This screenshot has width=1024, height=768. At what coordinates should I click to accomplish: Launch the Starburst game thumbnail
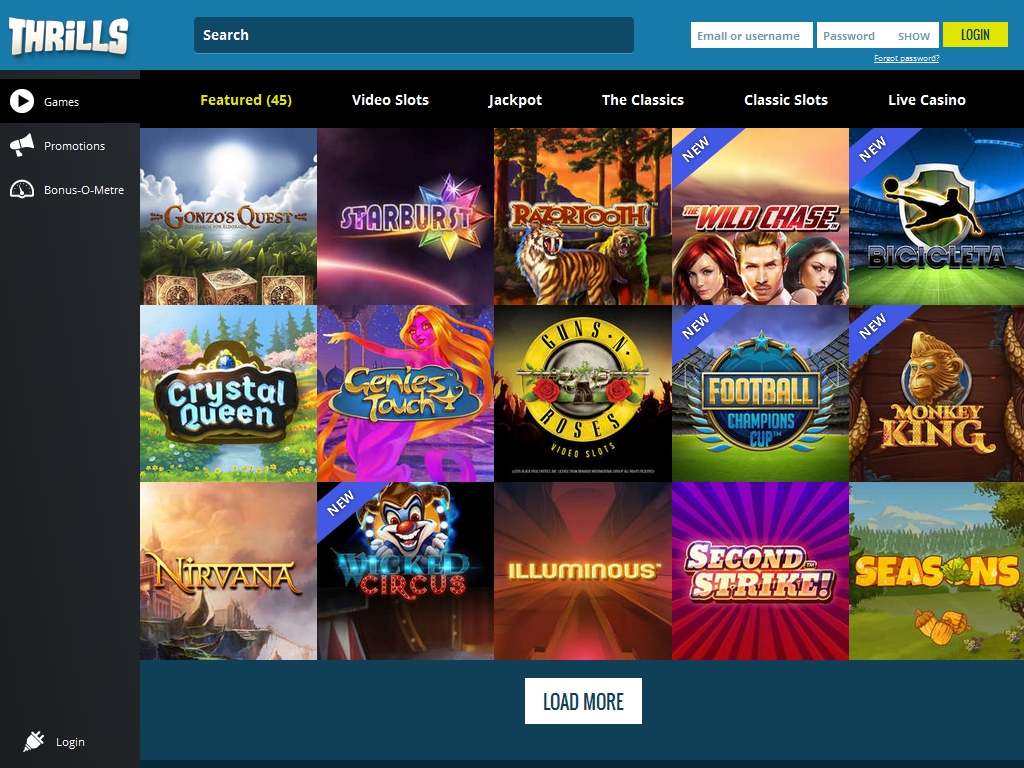pyautogui.click(x=406, y=216)
